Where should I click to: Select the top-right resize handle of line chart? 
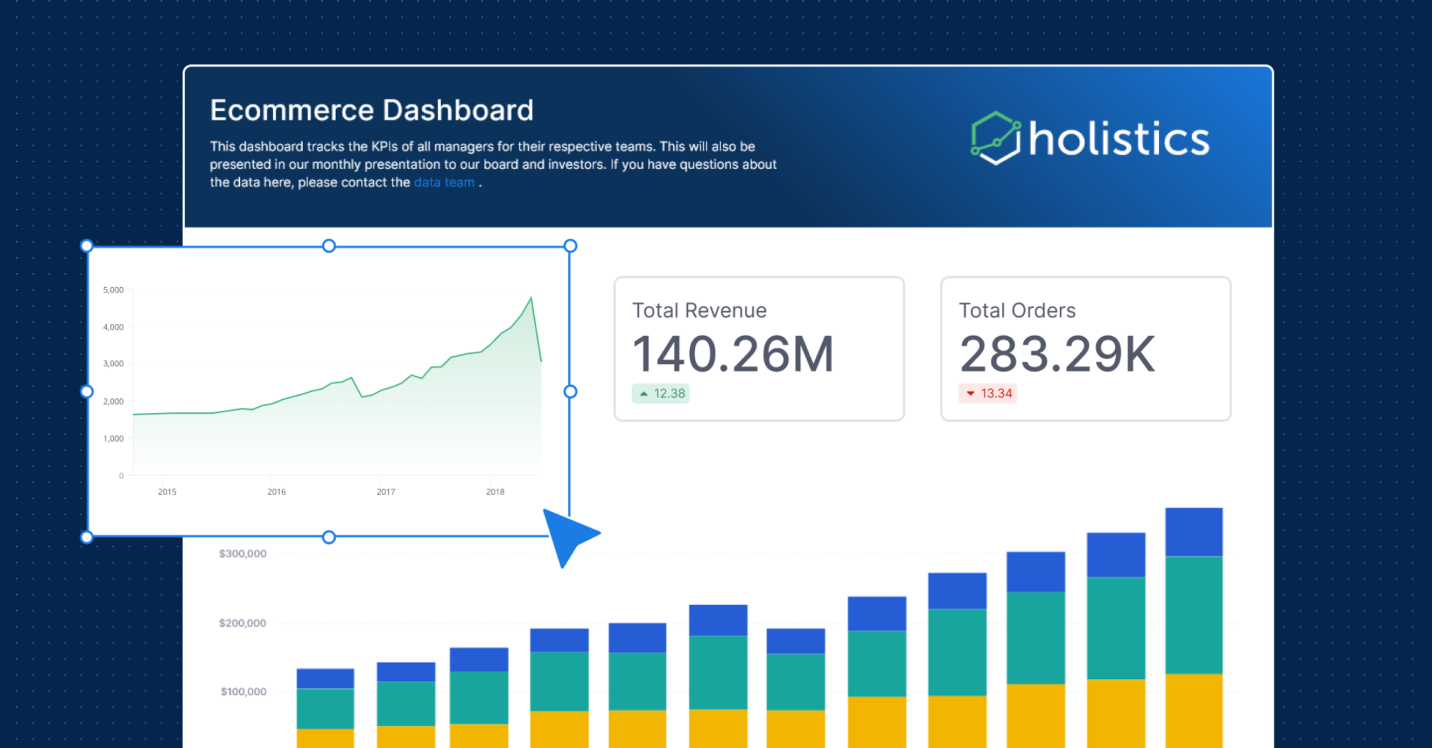(x=570, y=246)
